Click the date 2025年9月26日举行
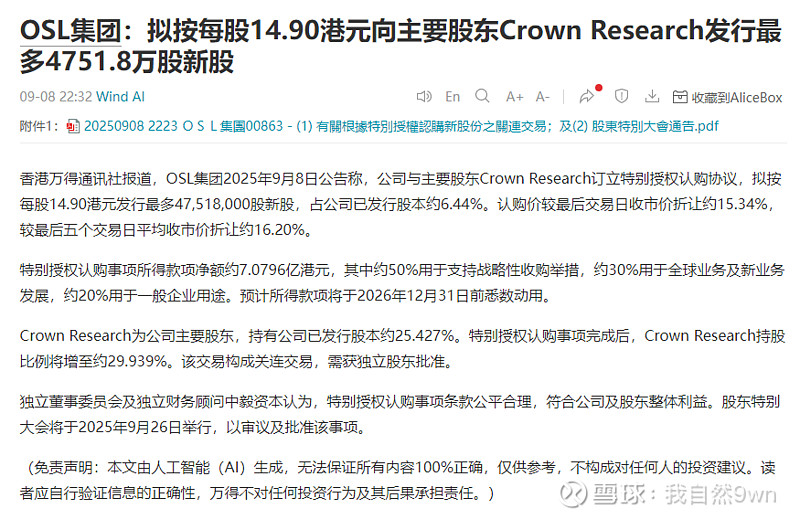This screenshot has width=800, height=519. 145,427
